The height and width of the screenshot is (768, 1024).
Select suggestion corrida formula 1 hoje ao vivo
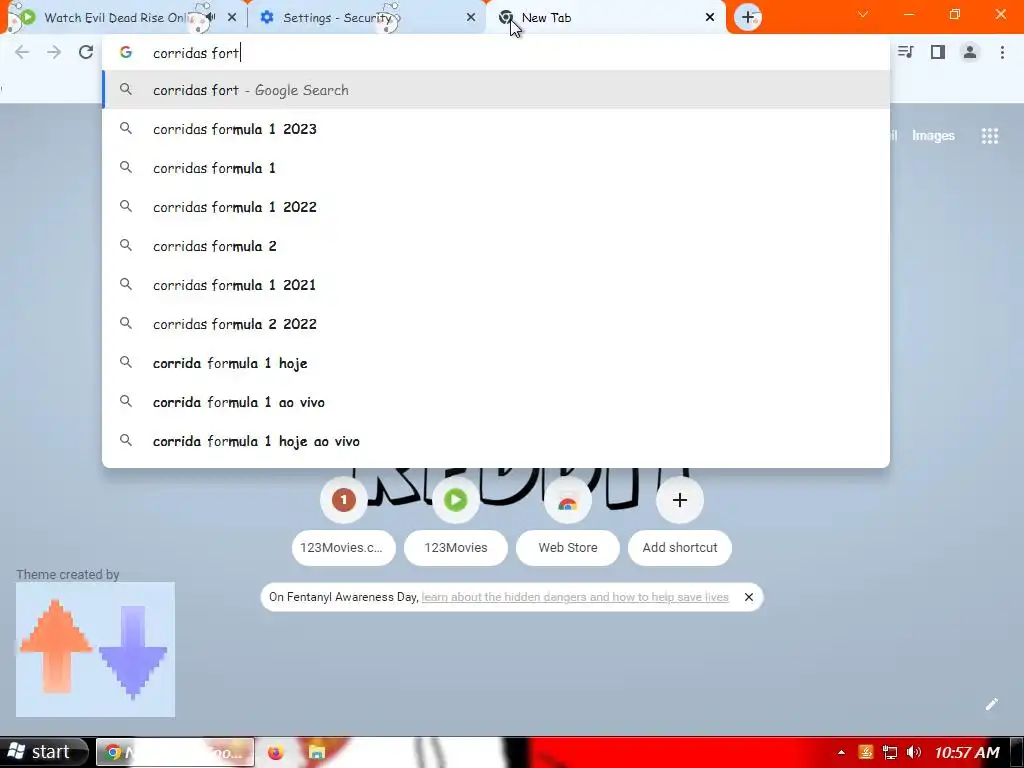coord(496,441)
